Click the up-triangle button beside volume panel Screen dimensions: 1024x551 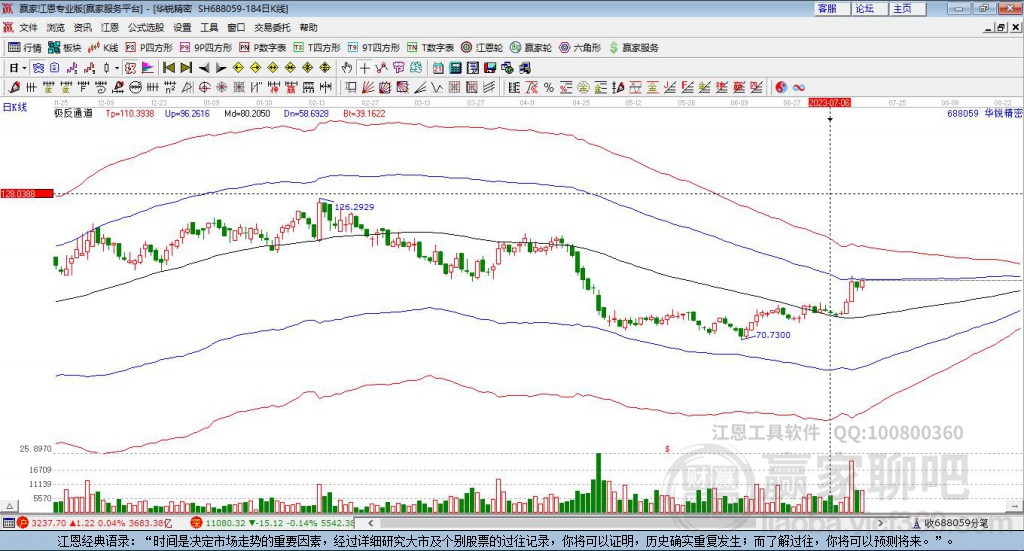[x=9, y=507]
